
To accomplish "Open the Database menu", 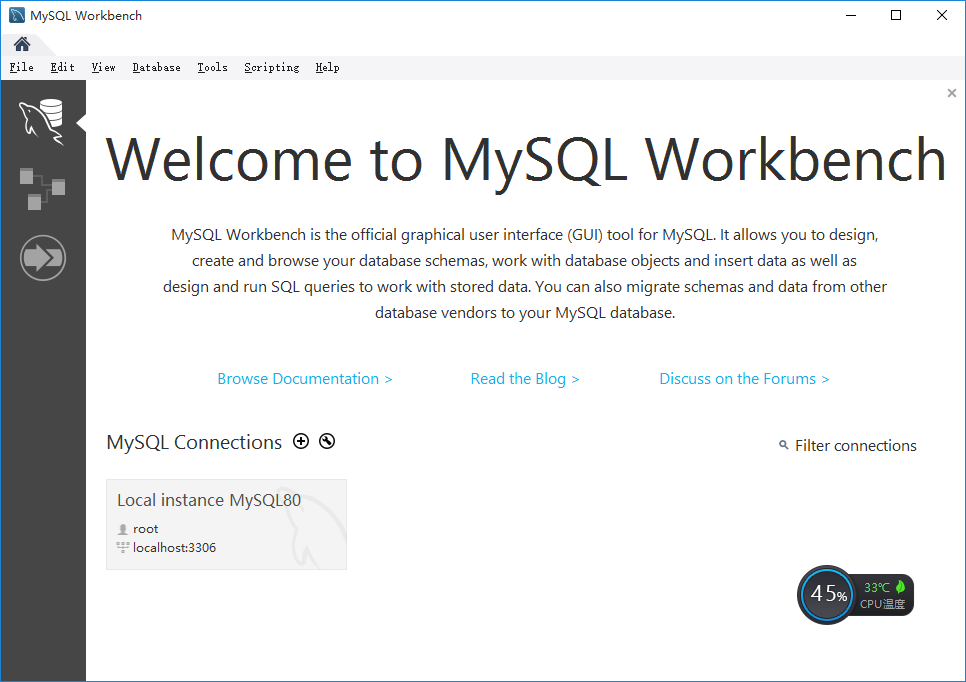I will click(156, 67).
